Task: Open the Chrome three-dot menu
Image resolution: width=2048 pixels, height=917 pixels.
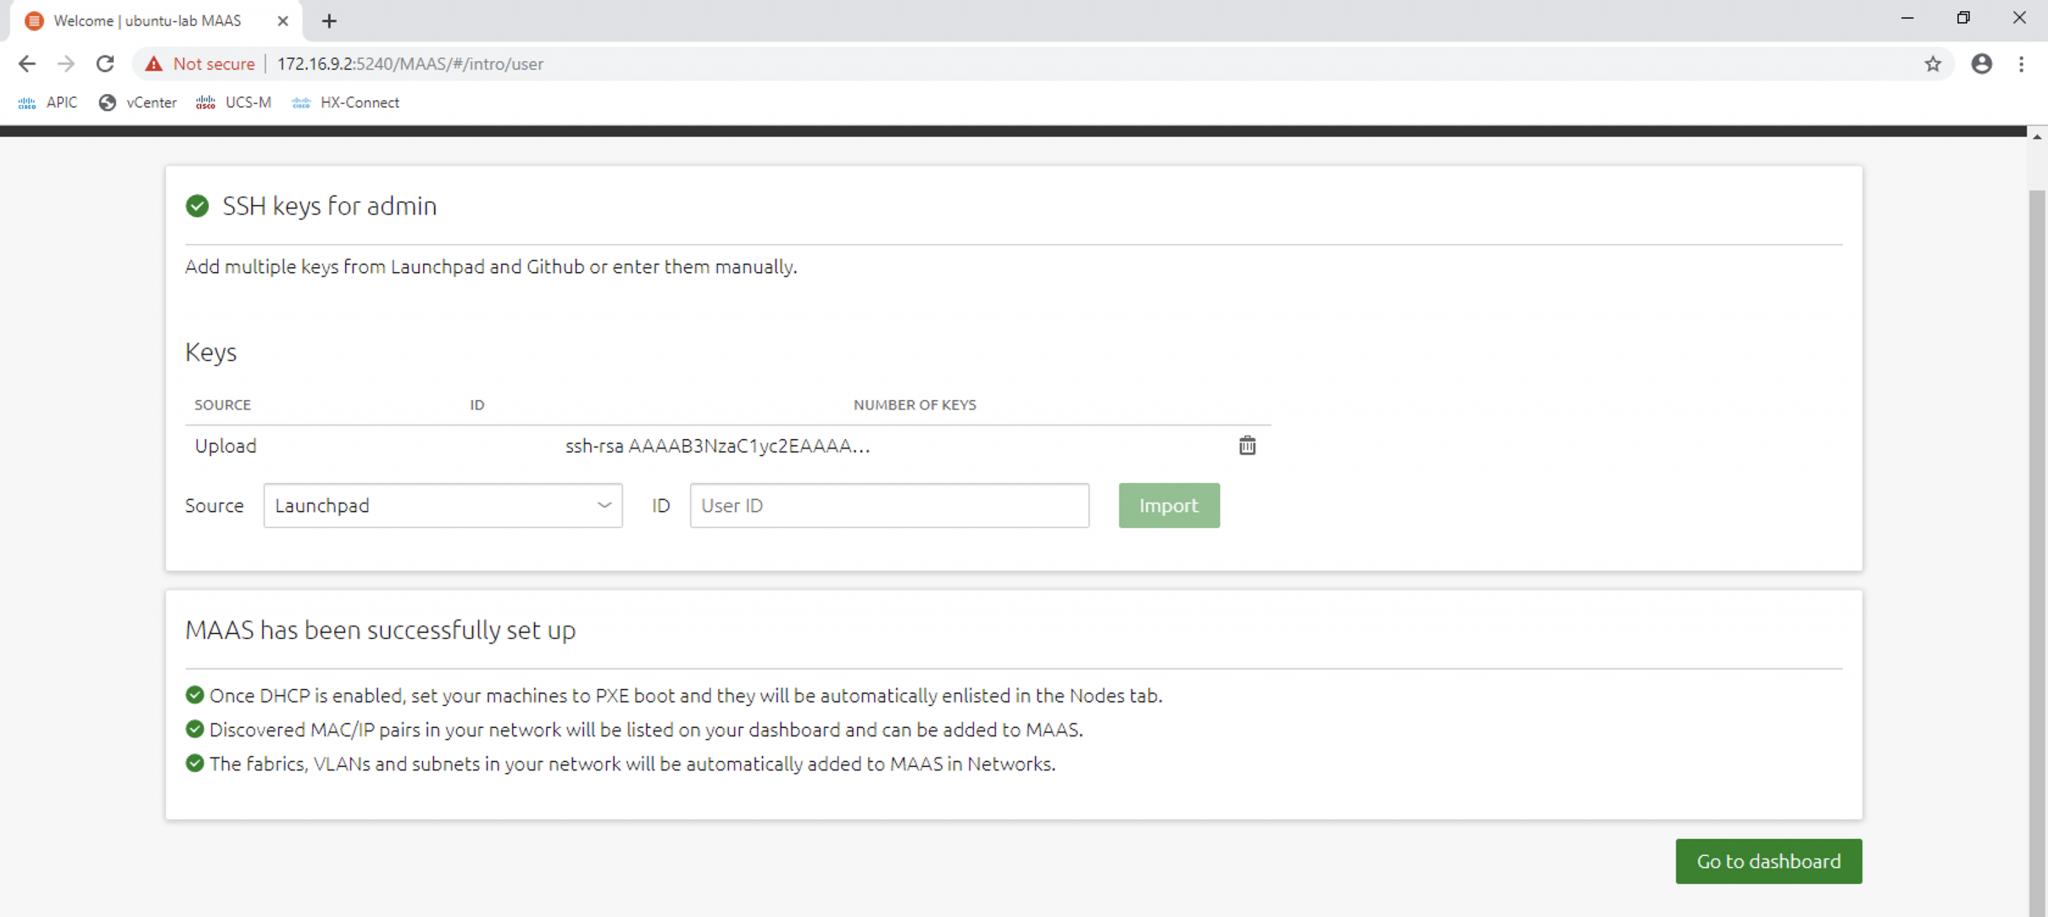Action: tap(2023, 63)
